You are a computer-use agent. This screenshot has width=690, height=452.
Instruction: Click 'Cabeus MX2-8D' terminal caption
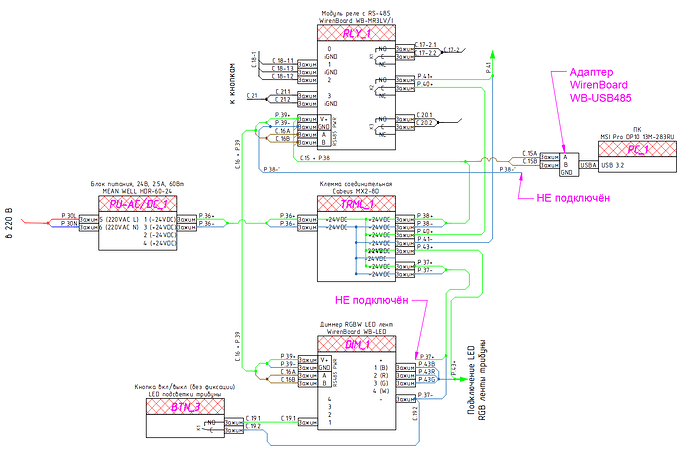(x=356, y=191)
